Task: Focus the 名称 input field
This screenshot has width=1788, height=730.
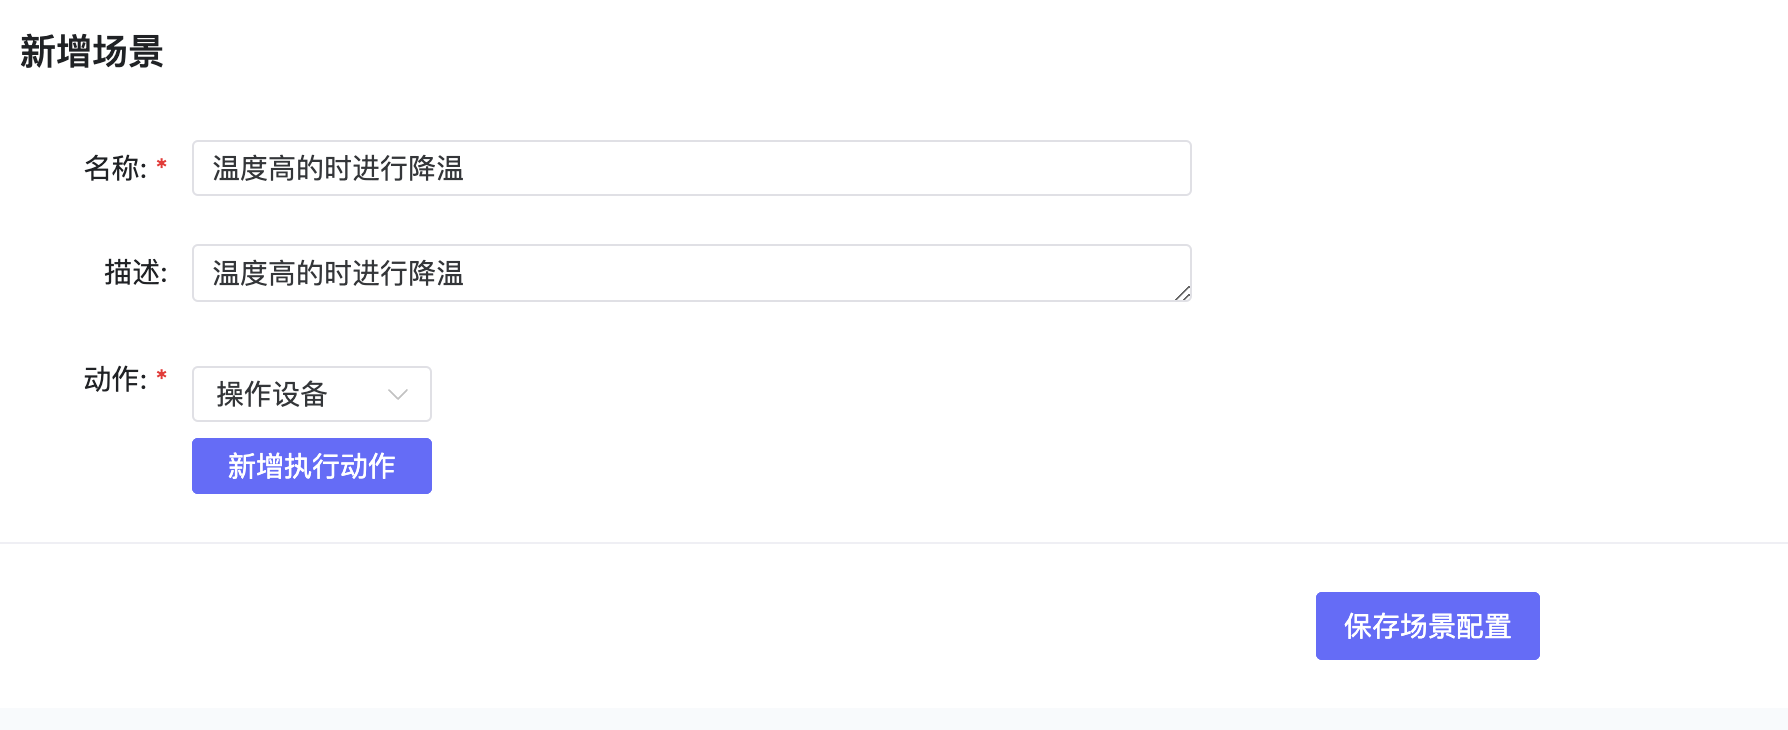Action: pos(692,168)
